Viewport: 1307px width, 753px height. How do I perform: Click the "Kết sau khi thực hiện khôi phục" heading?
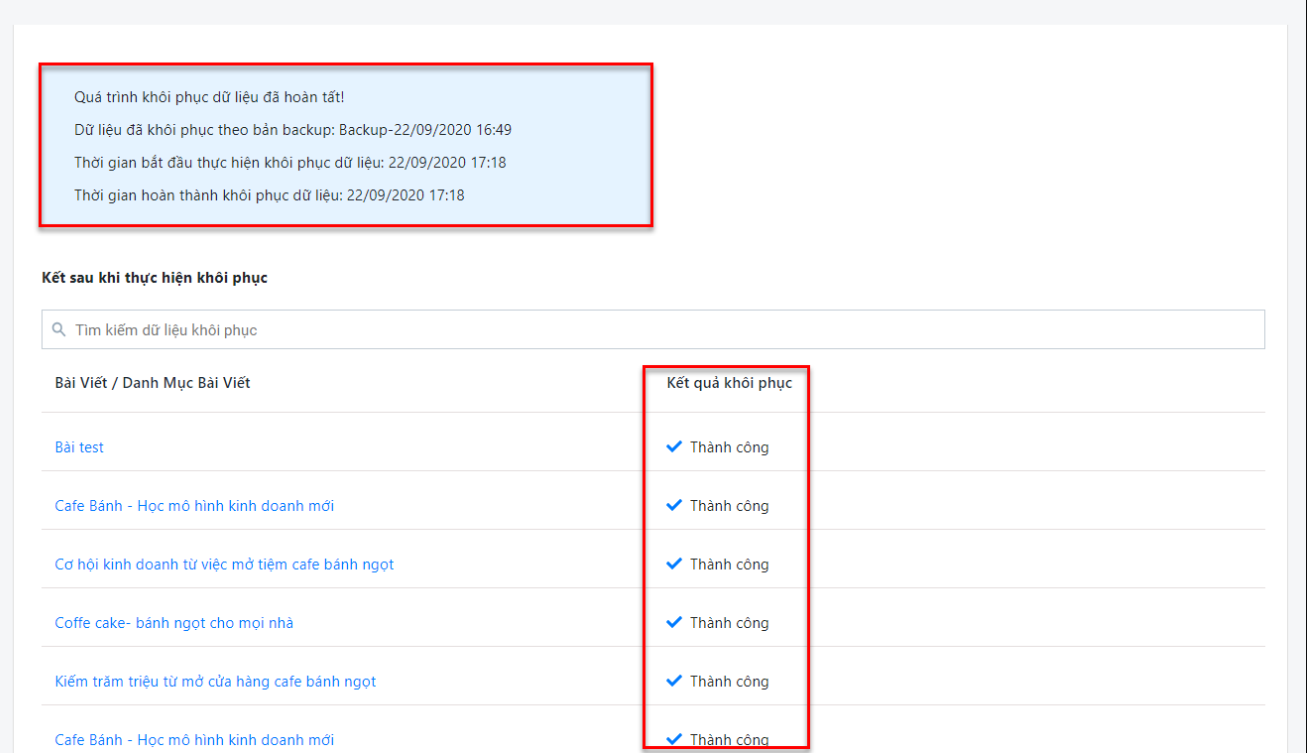pyautogui.click(x=155, y=277)
